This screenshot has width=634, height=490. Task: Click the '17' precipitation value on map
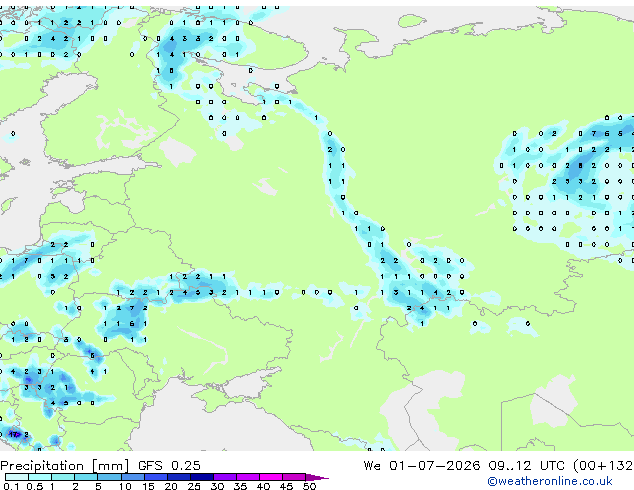click(x=13, y=435)
